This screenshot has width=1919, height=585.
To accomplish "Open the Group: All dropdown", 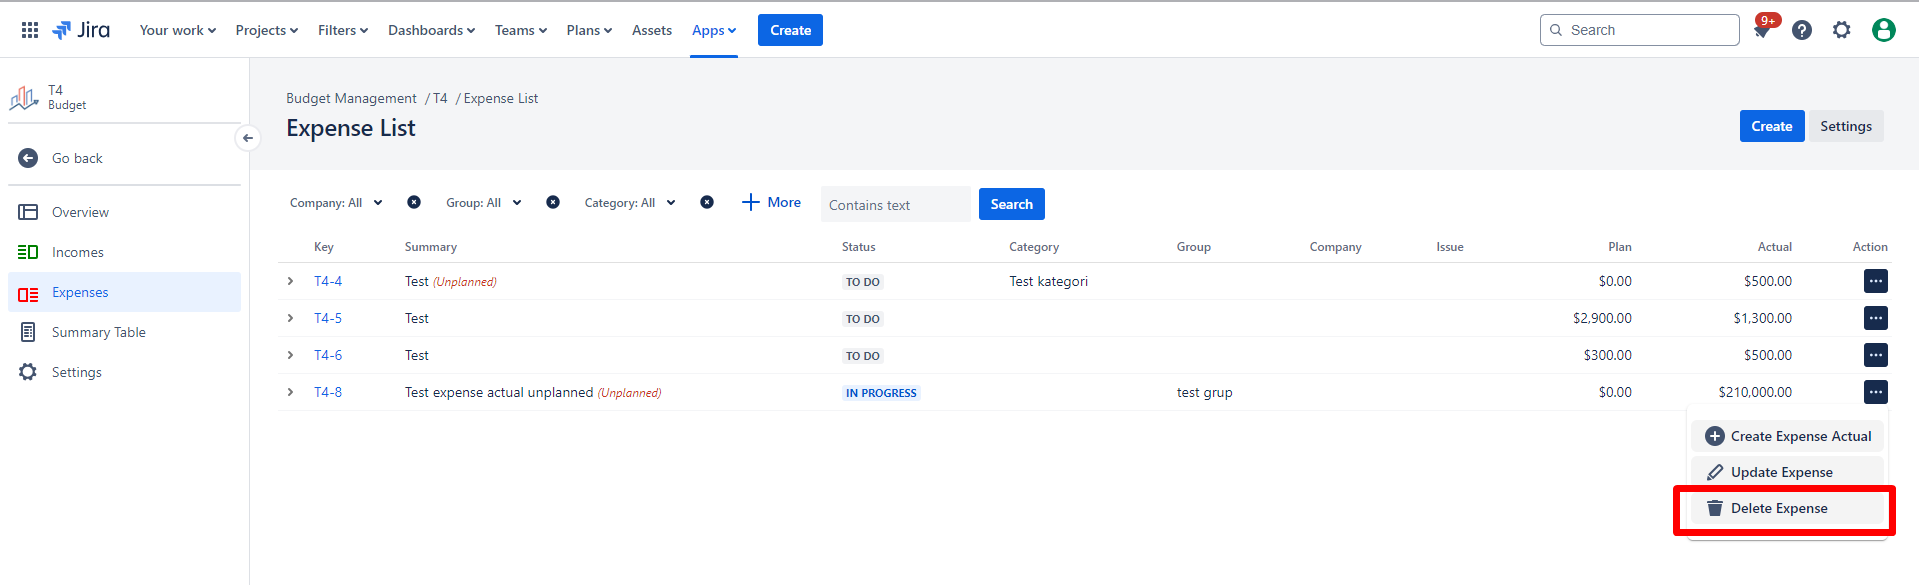I will coord(484,203).
